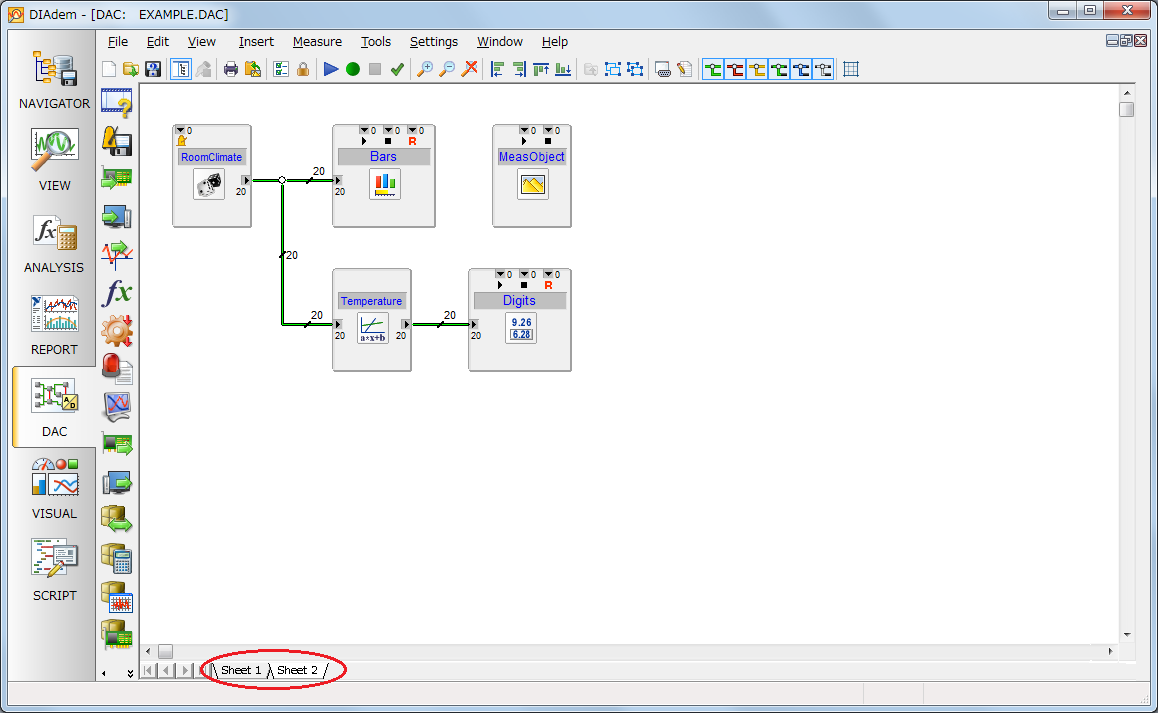Screen dimensions: 1158x713
Task: Open the red alarm block palette icon
Action: coord(117,368)
